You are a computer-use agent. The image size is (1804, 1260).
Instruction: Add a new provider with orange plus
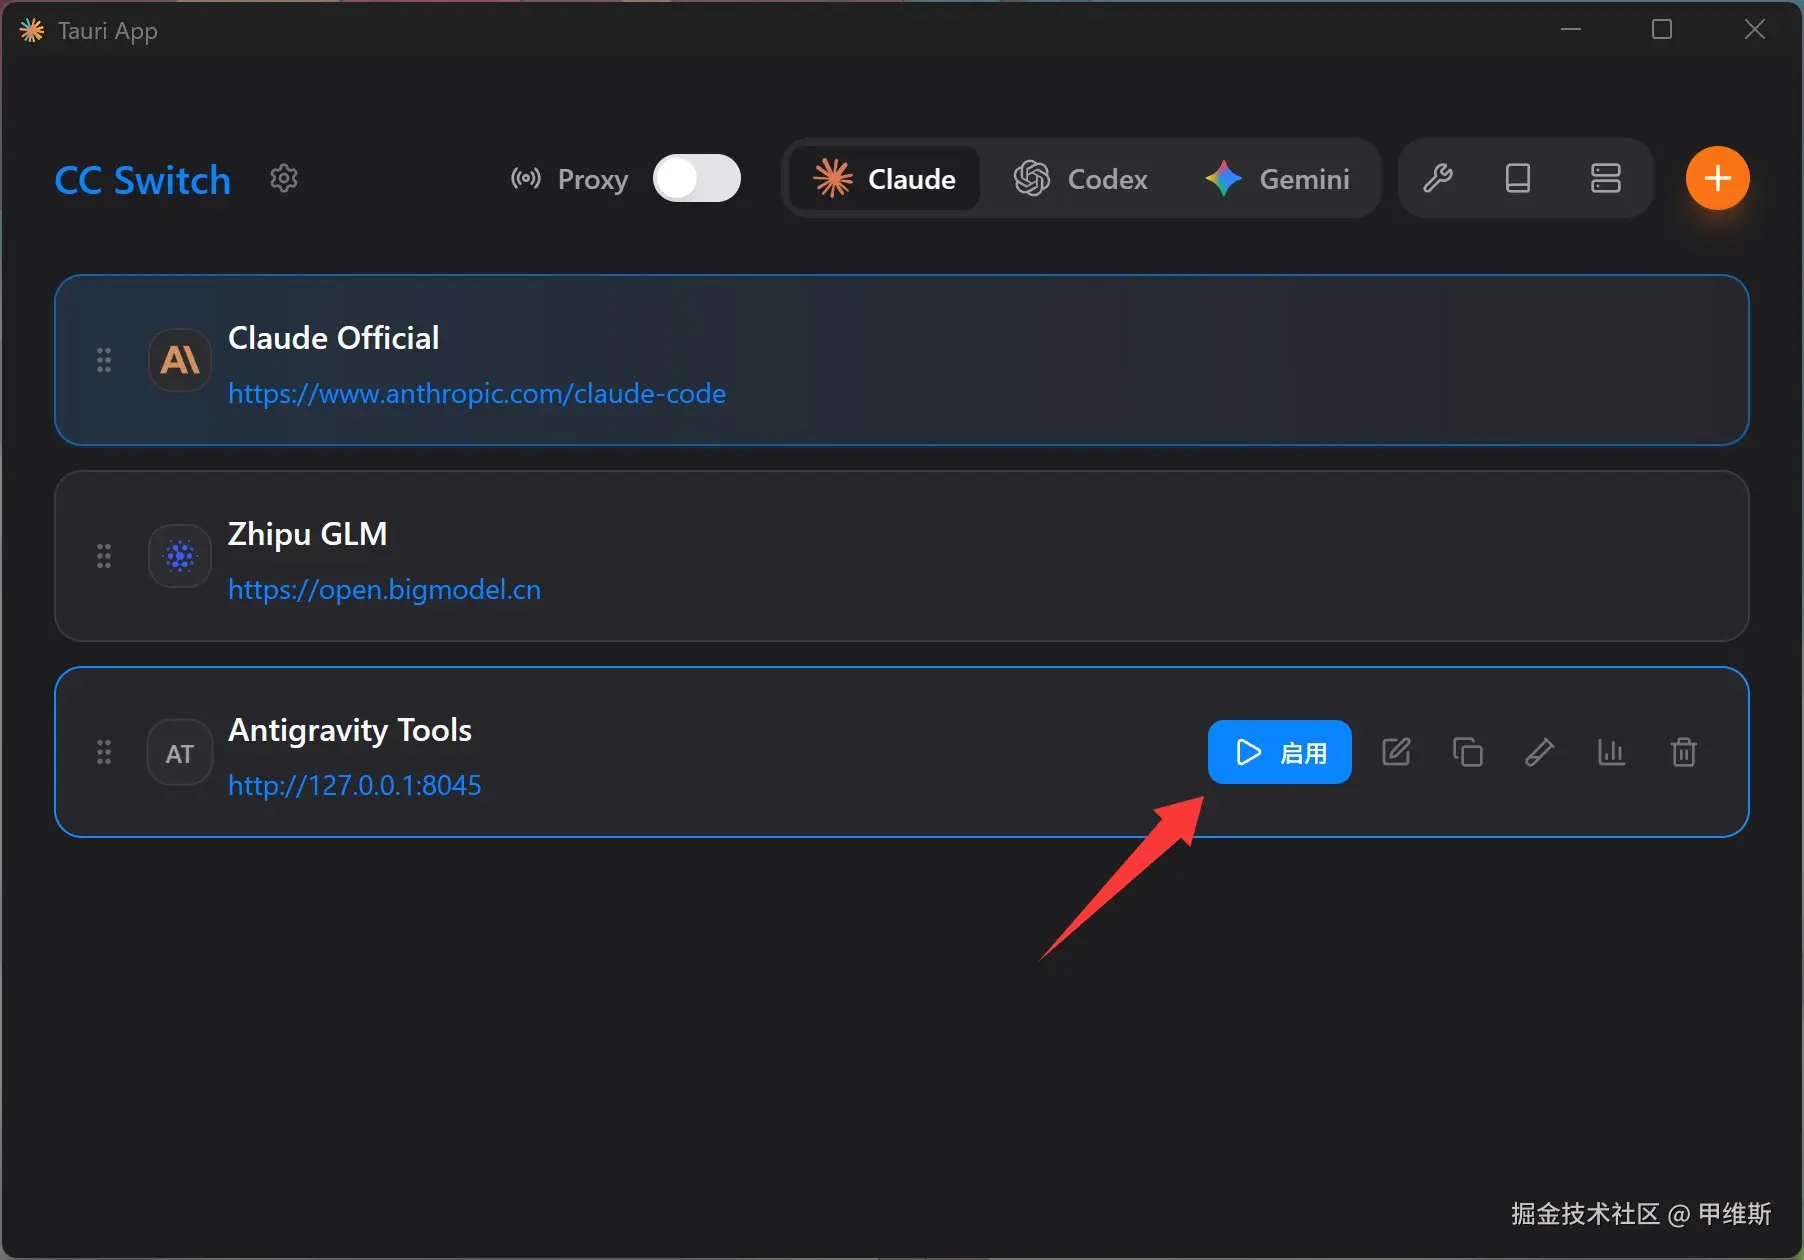pos(1718,179)
